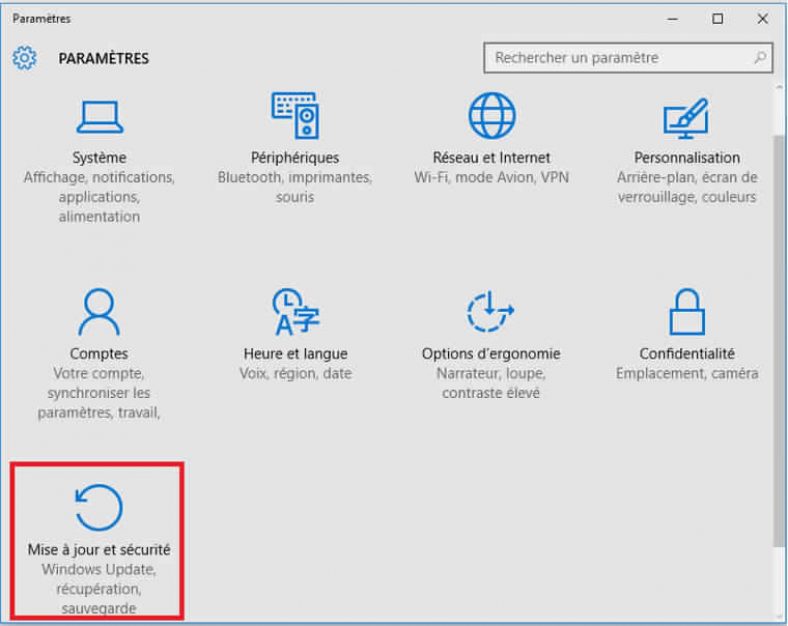
Task: Click the Périphériques label
Action: (295, 157)
